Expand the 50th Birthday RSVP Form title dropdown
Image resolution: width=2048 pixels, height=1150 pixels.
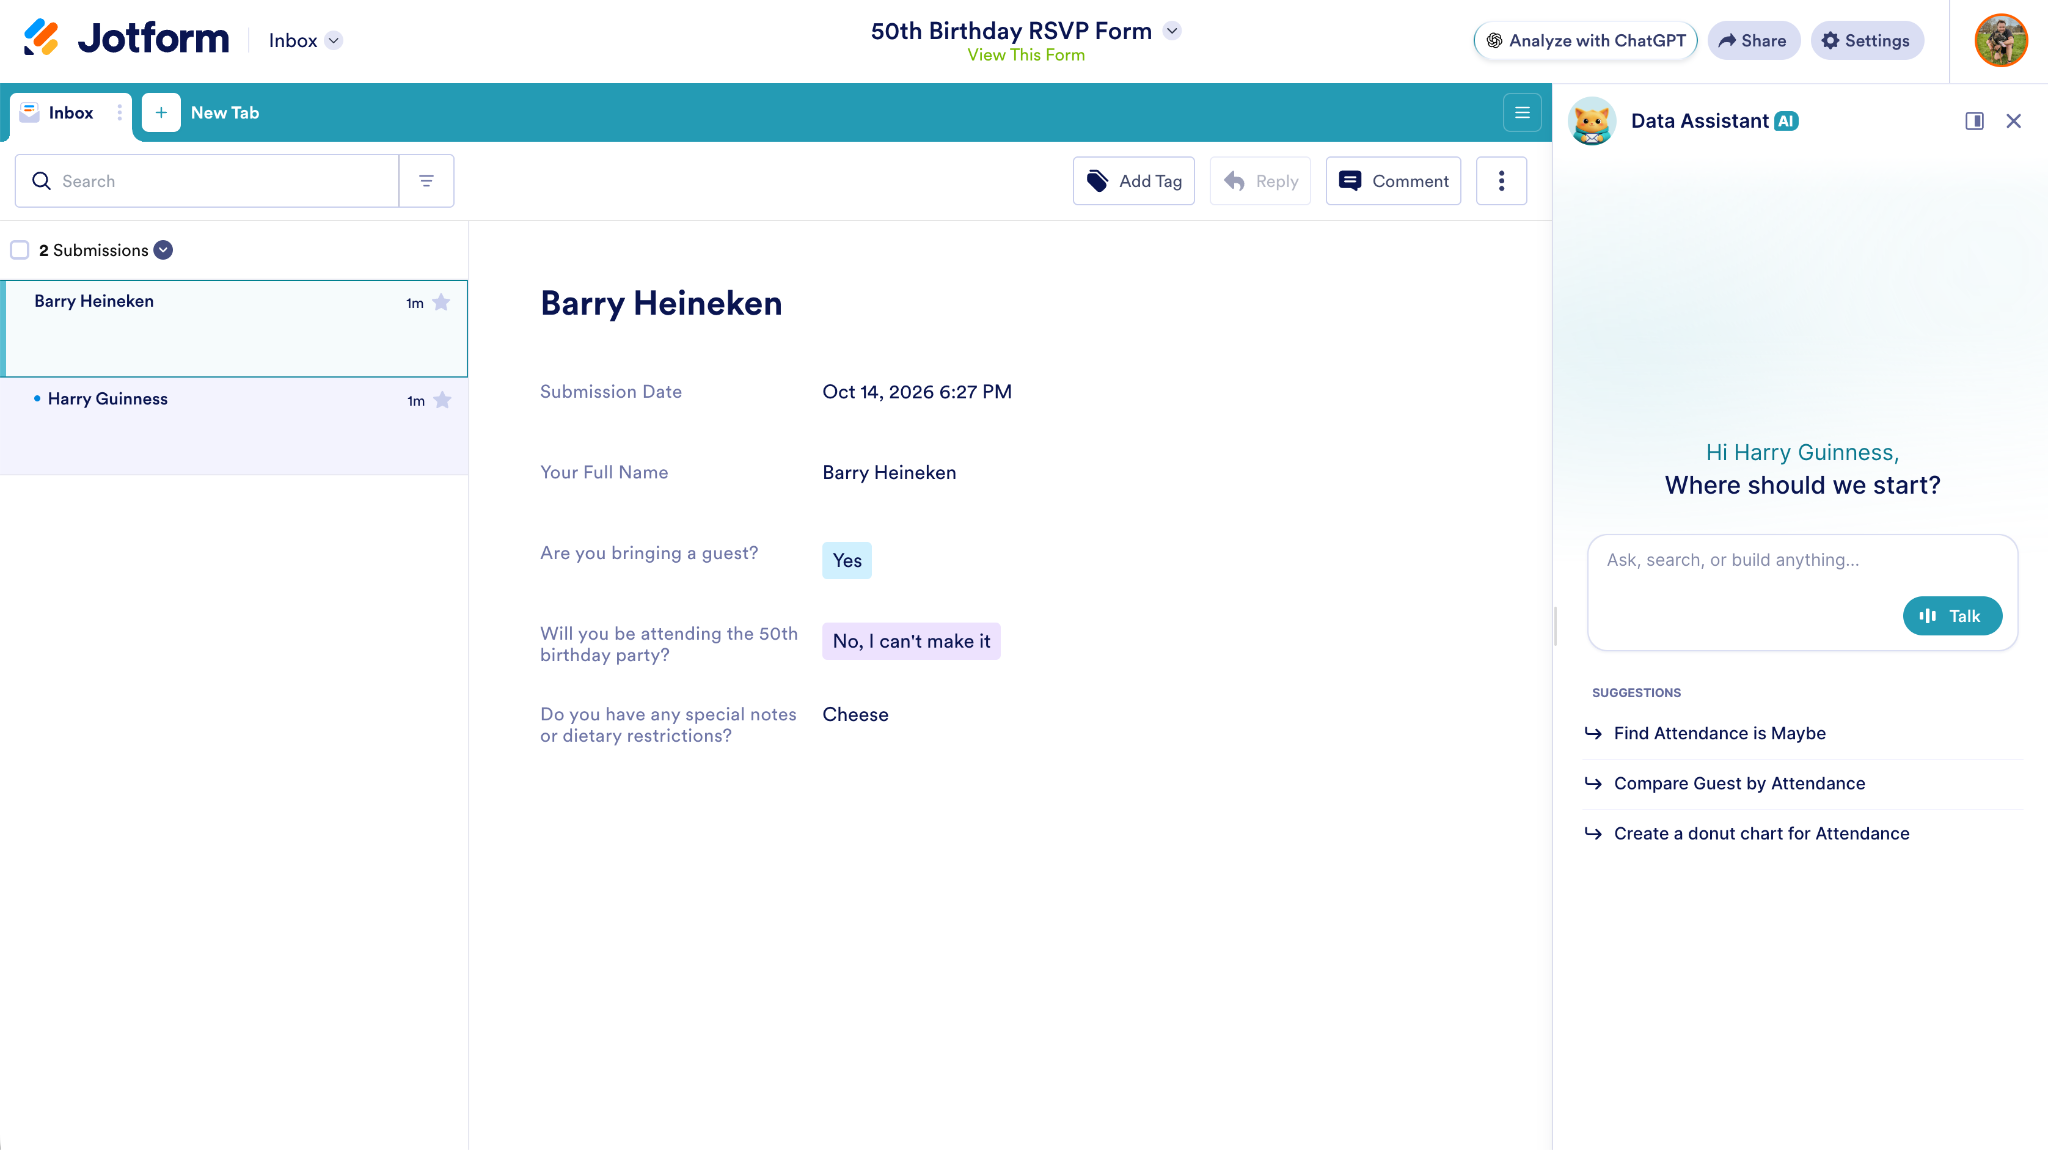1173,31
